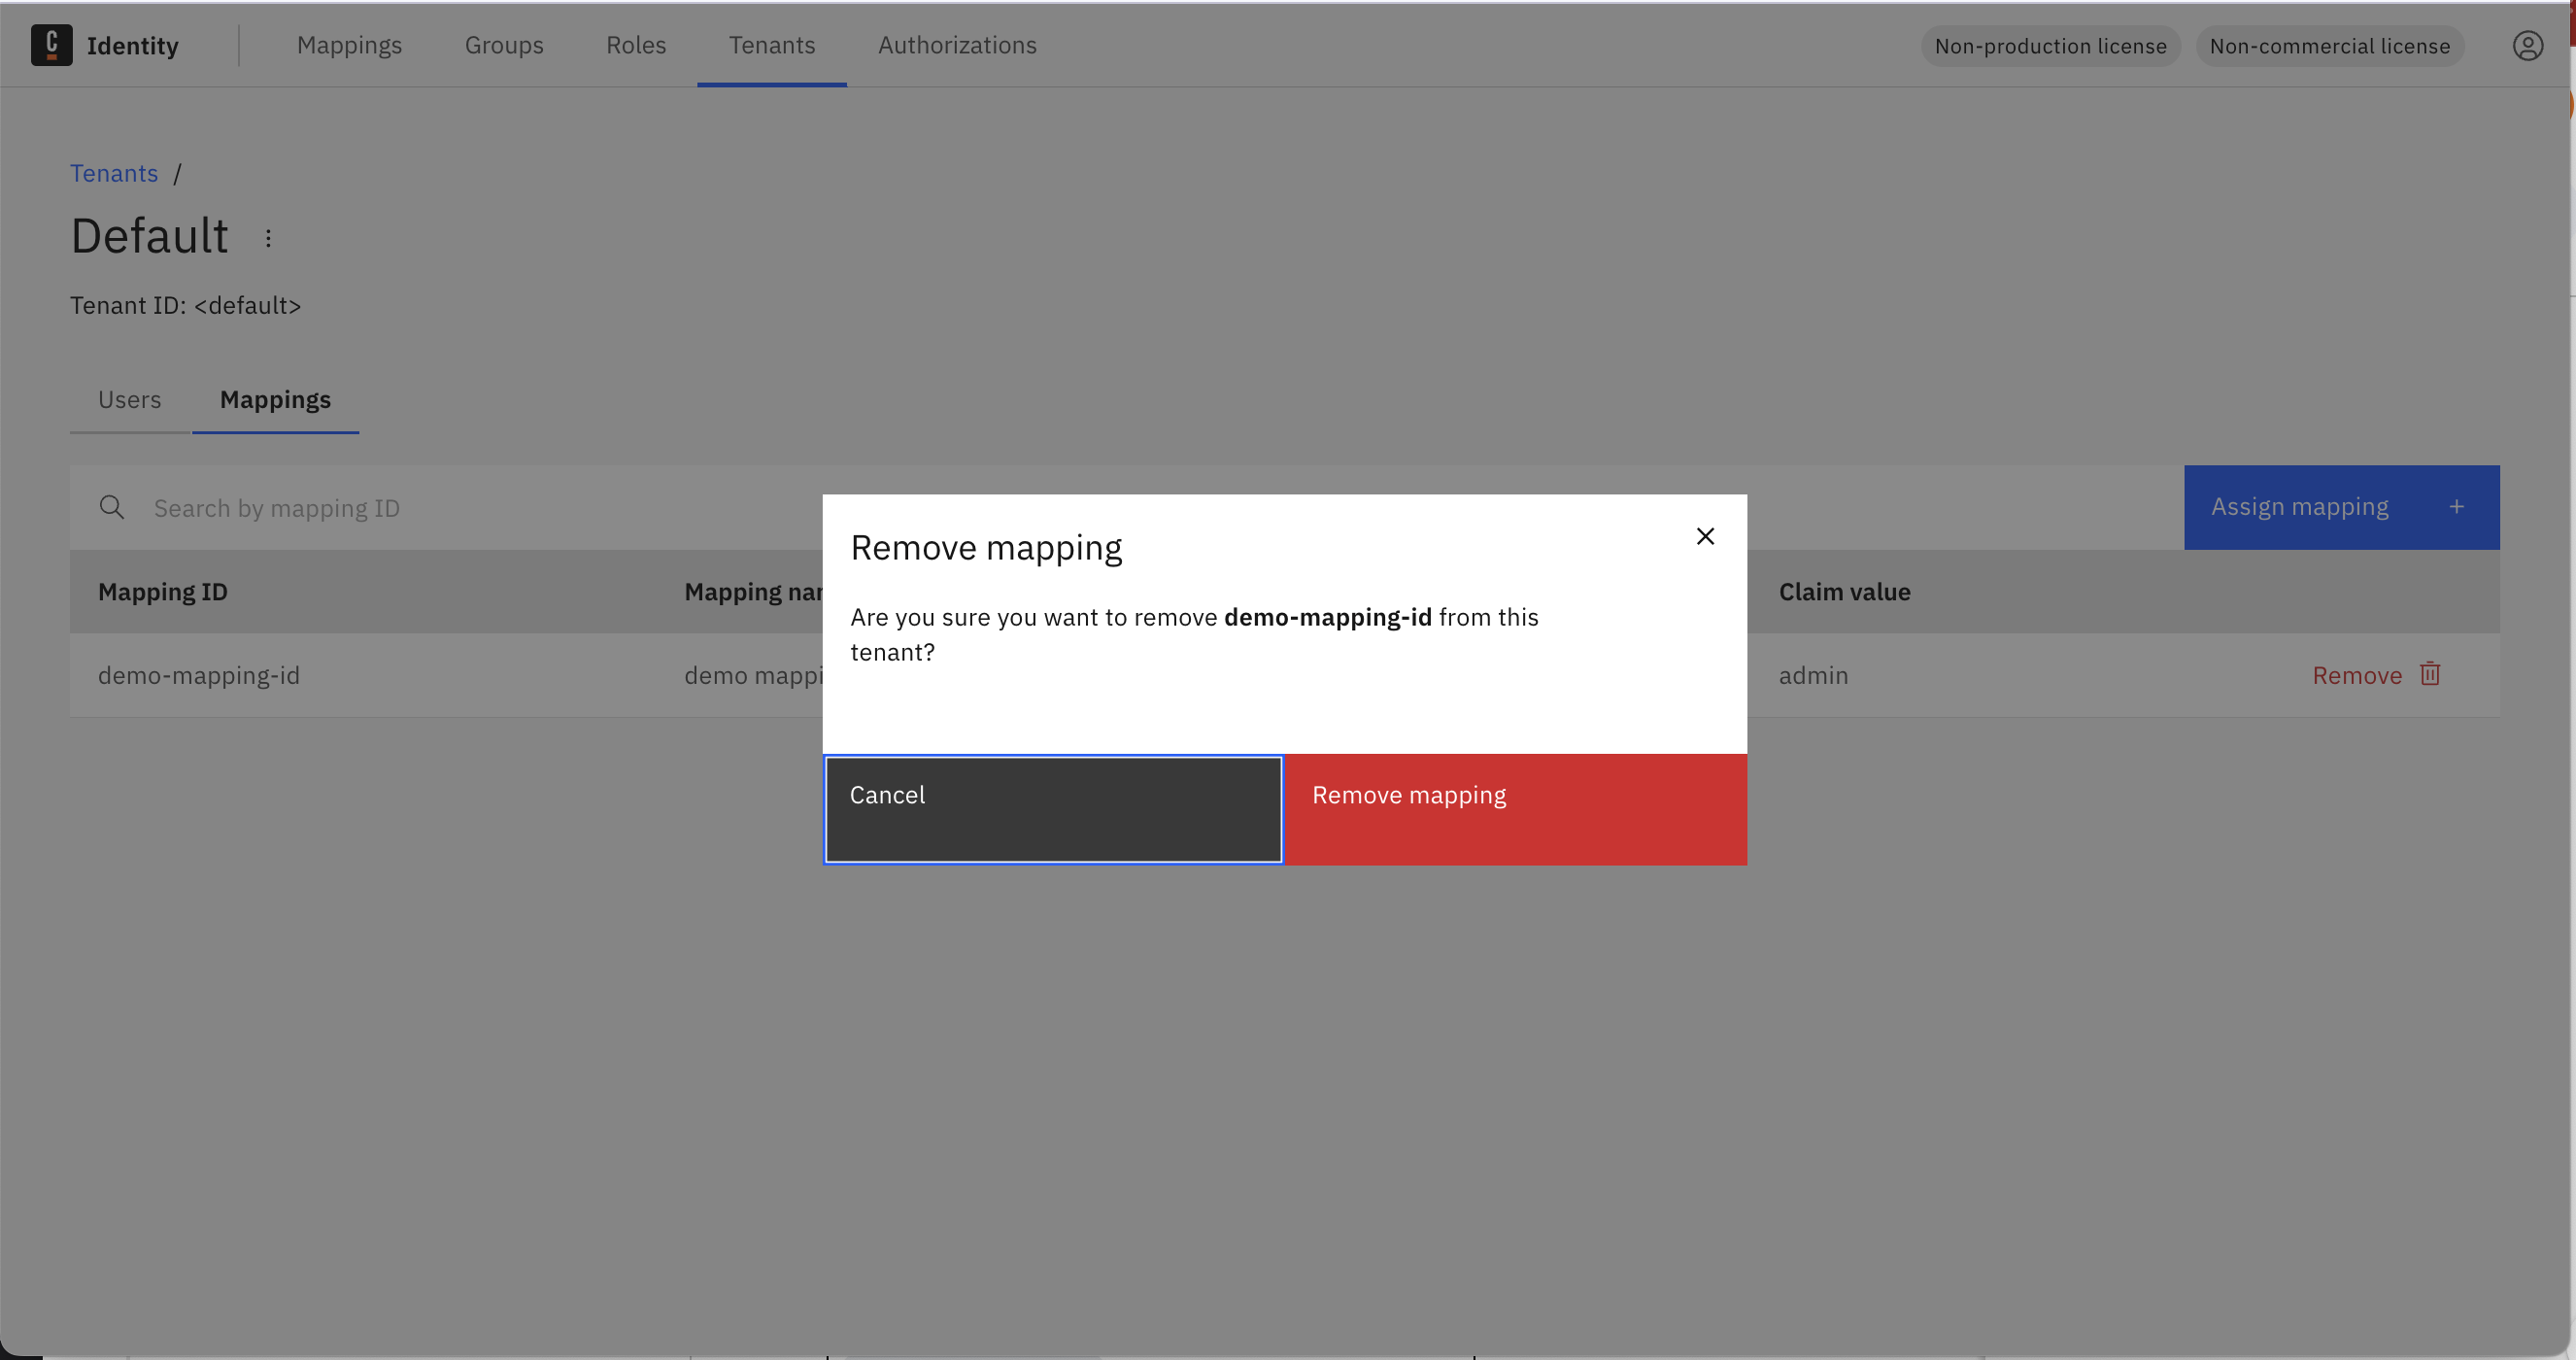Switch to the Users tab

(x=129, y=399)
